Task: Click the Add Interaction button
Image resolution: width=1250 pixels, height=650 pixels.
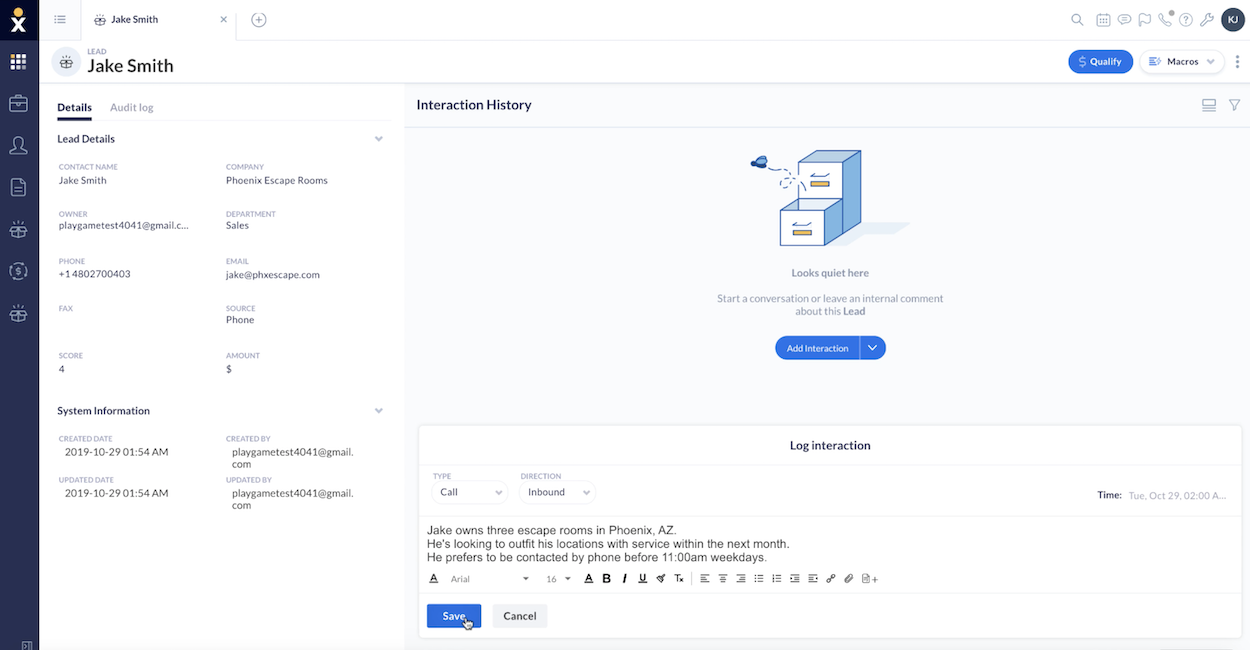Action: [x=817, y=348]
